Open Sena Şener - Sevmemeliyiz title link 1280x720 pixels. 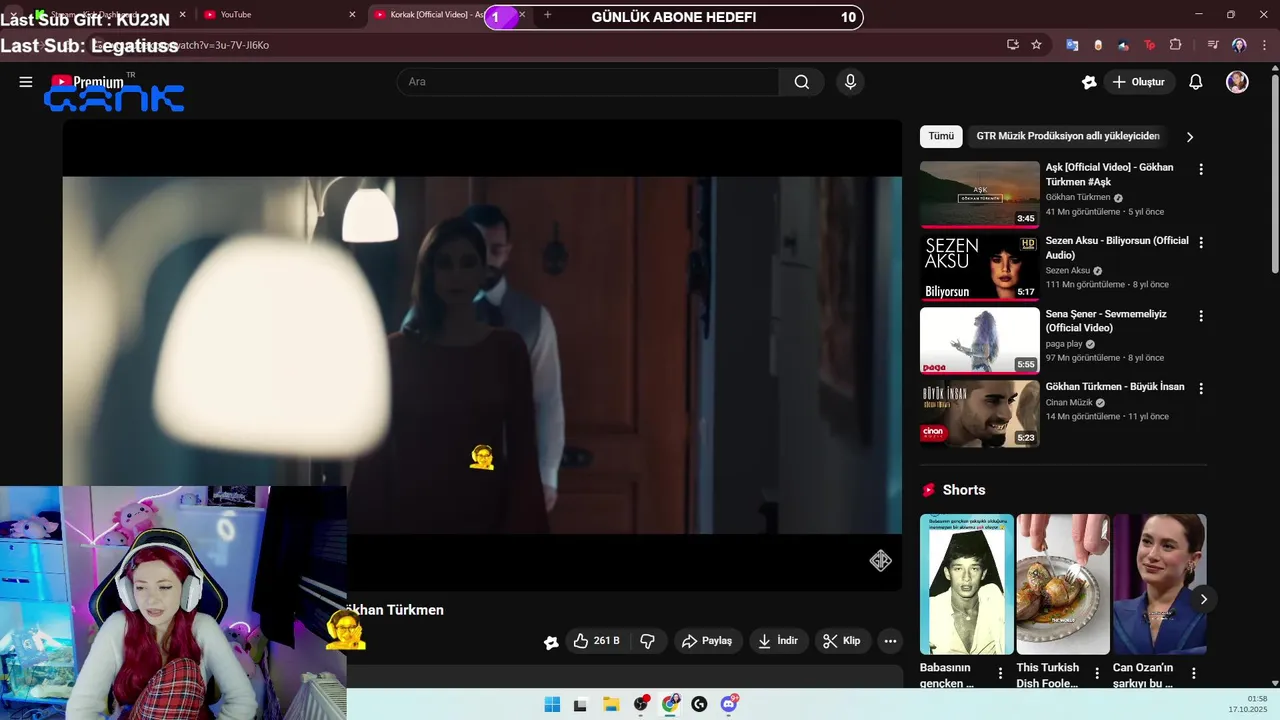[x=1106, y=320]
